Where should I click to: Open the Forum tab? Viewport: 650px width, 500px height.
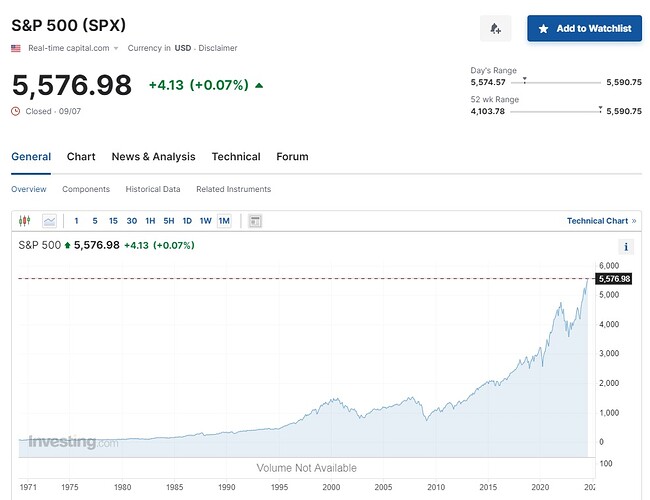292,157
